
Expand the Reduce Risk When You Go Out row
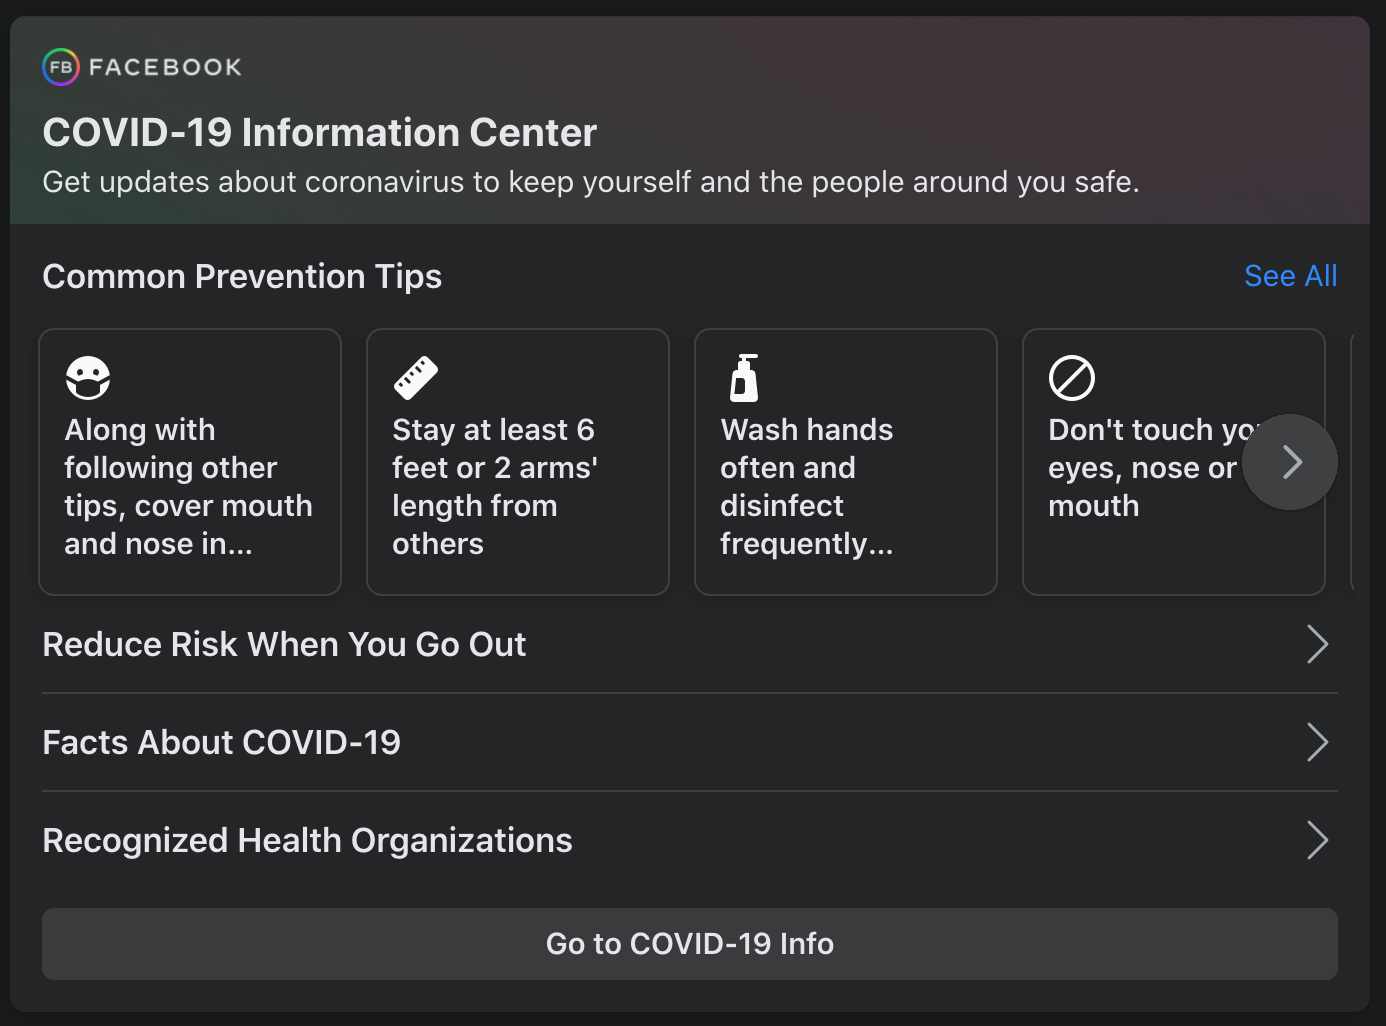point(284,644)
